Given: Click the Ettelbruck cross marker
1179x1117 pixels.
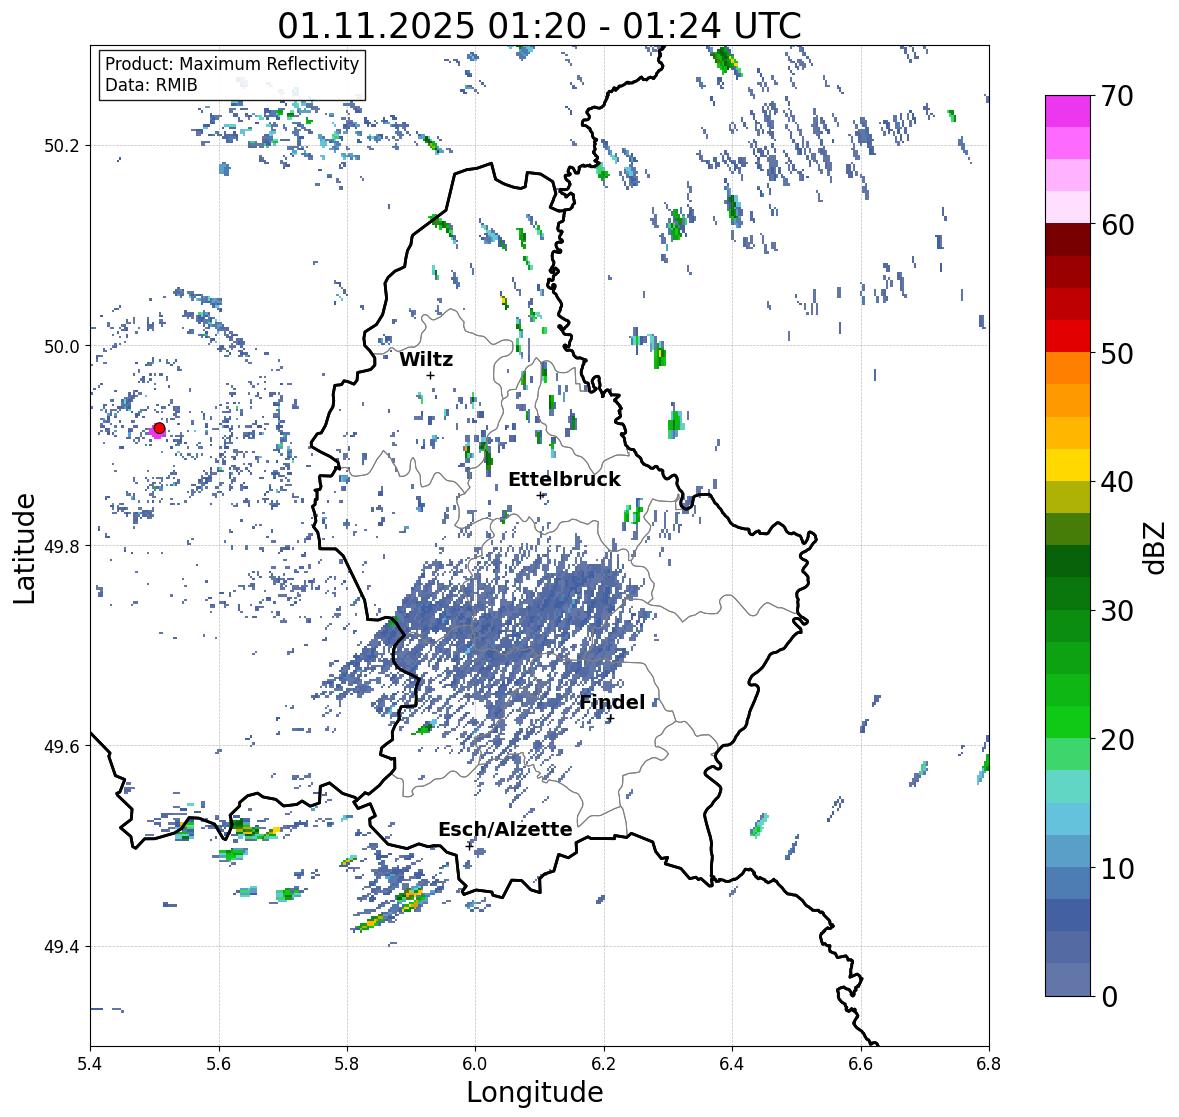Looking at the screenshot, I should 540,495.
